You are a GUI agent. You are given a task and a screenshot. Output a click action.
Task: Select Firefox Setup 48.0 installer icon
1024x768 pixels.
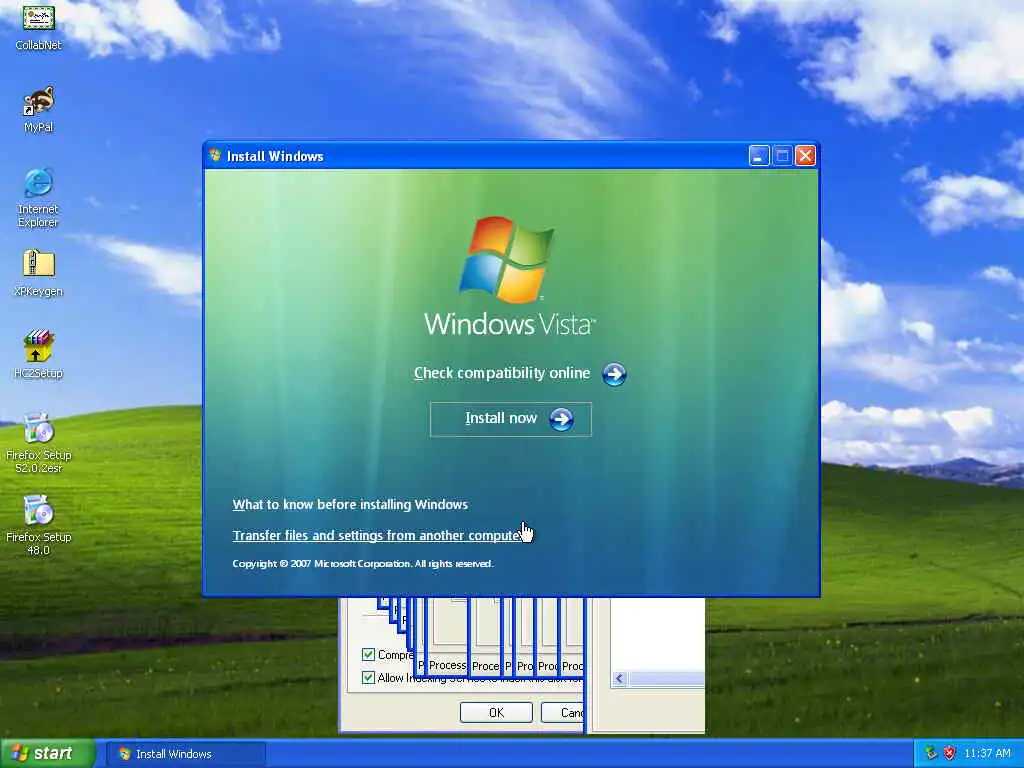(x=39, y=524)
